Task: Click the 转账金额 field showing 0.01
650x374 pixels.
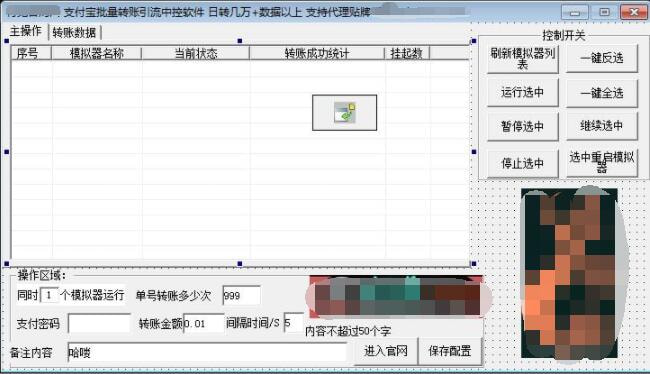Action: click(x=204, y=323)
